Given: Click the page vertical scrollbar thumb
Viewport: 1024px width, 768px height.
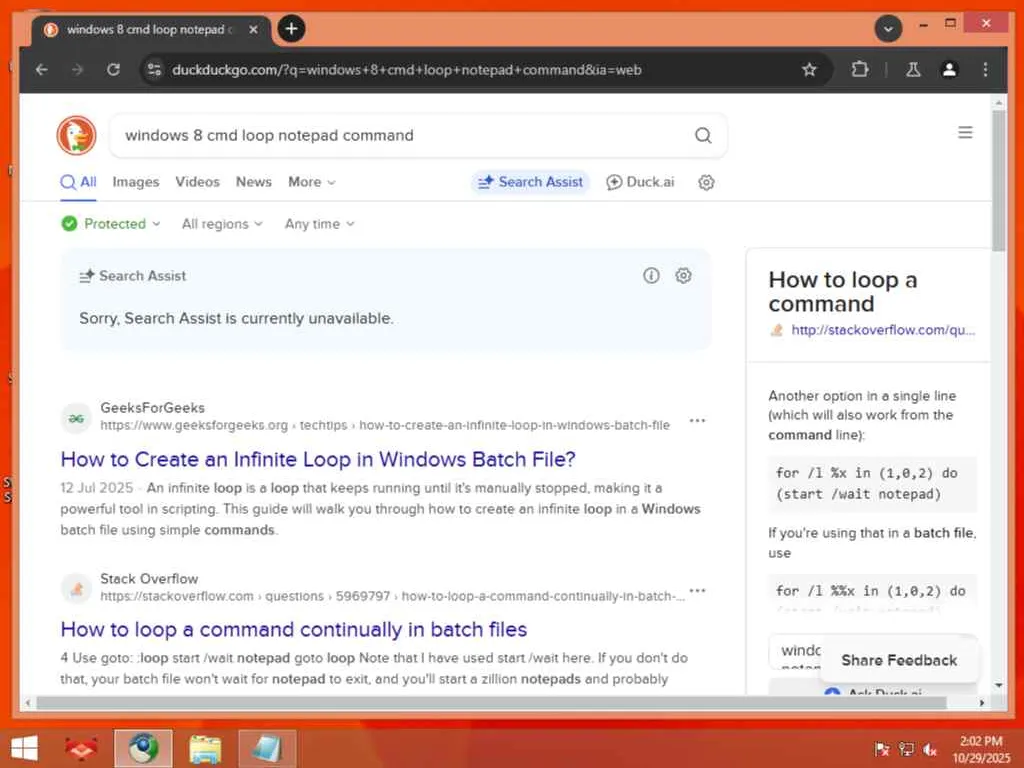Looking at the screenshot, I should click(x=998, y=181).
